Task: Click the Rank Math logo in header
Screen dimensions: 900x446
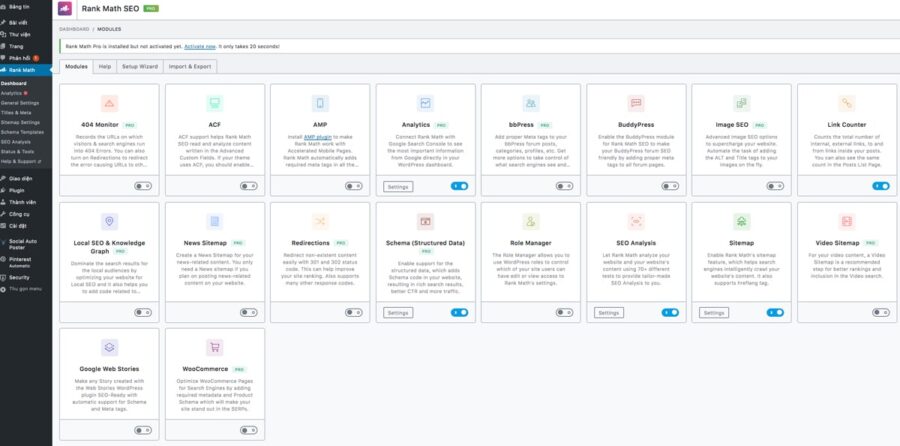Action: click(x=65, y=9)
